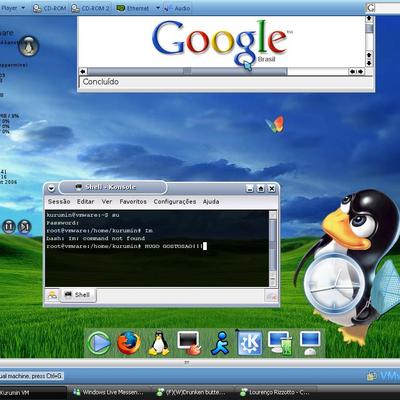Pause playback with the round pause button
This screenshot has width=400, height=400.
[9, 227]
